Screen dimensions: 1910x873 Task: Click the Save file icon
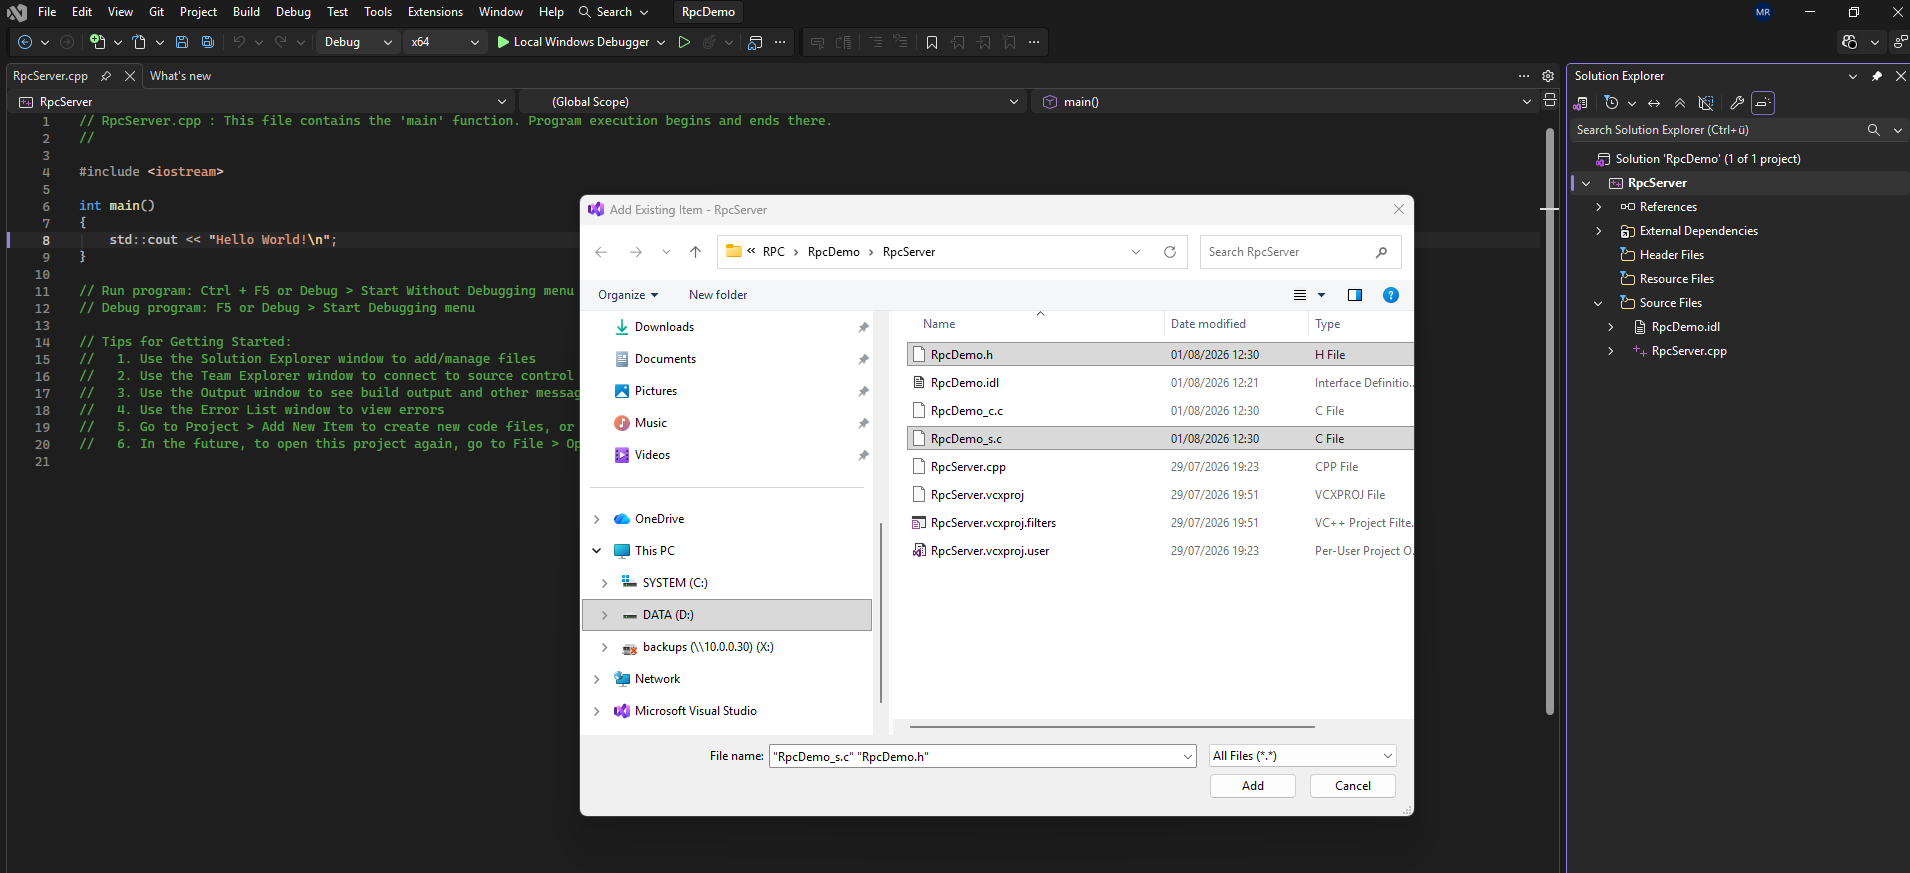[x=182, y=42]
